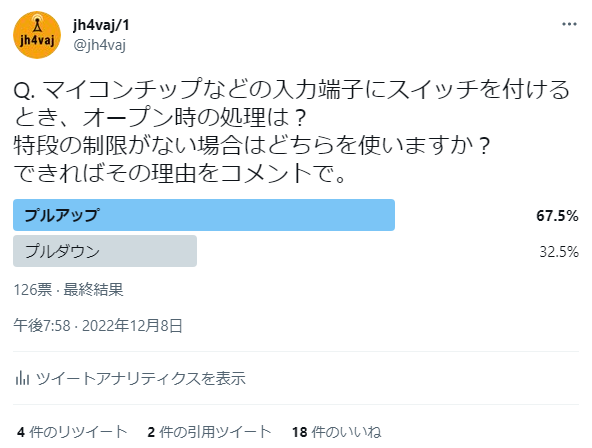Click the 126票 vote count text
Screen dimensions: 592x448
pos(33,289)
